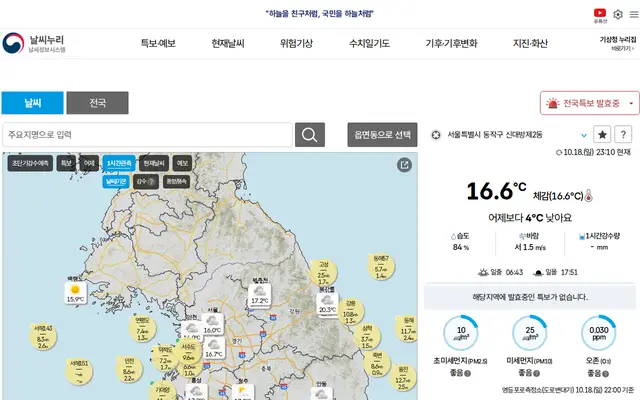Click info icon beside 미세먼지 좋음
This screenshot has height=400, width=640.
point(537,373)
